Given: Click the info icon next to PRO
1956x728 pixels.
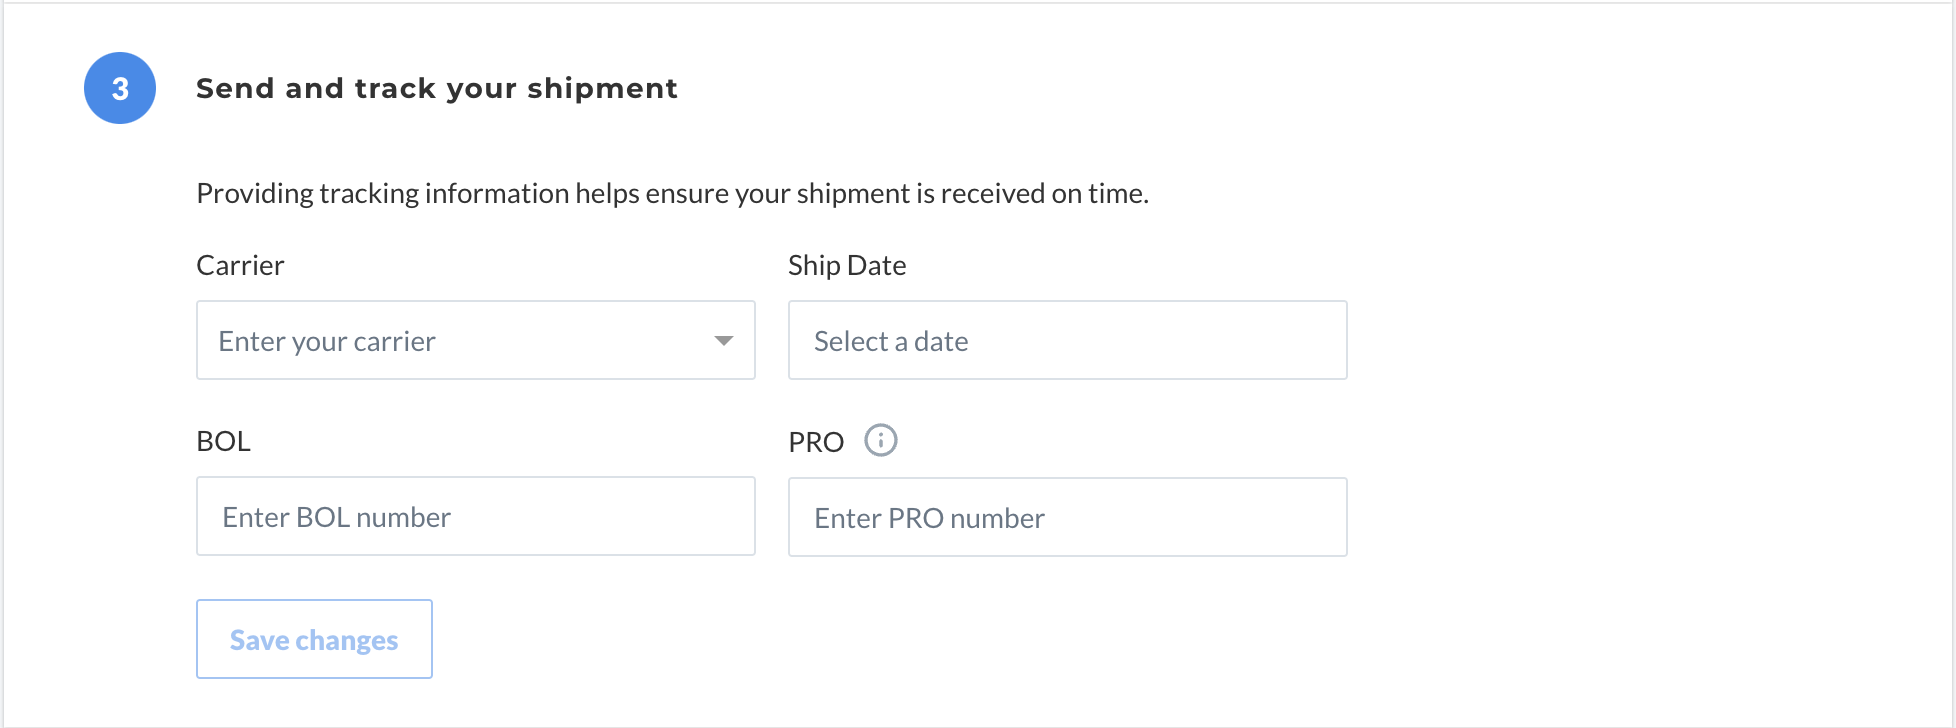Looking at the screenshot, I should coord(881,440).
